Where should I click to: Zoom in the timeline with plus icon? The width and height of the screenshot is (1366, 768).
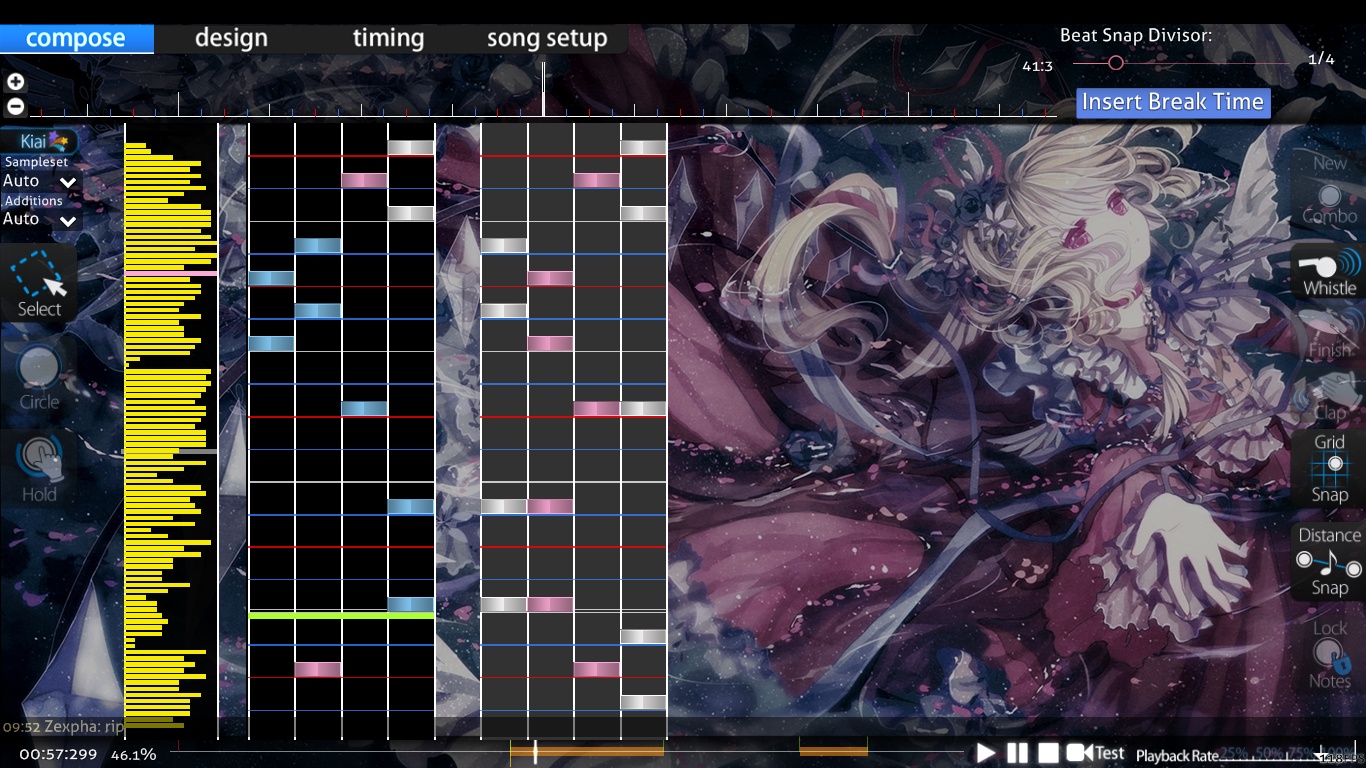tap(15, 82)
